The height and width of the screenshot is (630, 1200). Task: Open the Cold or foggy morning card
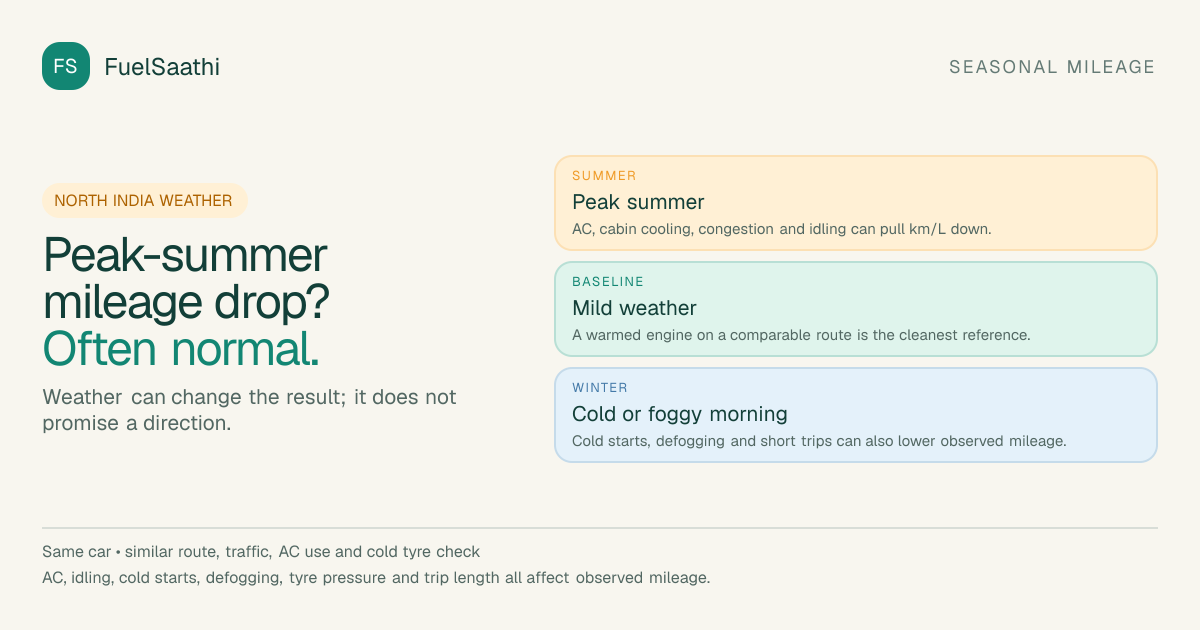[856, 415]
